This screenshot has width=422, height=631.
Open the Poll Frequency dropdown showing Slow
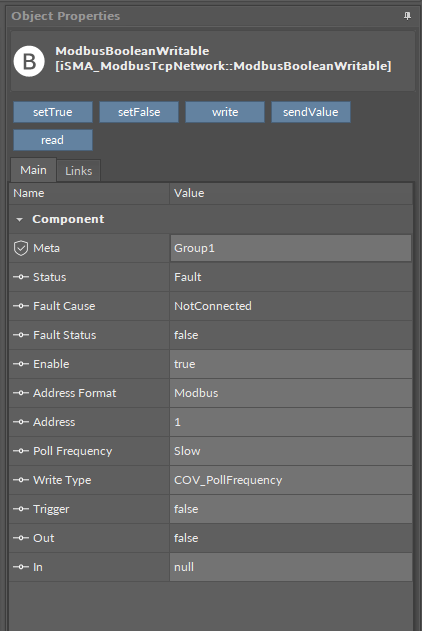(x=291, y=451)
